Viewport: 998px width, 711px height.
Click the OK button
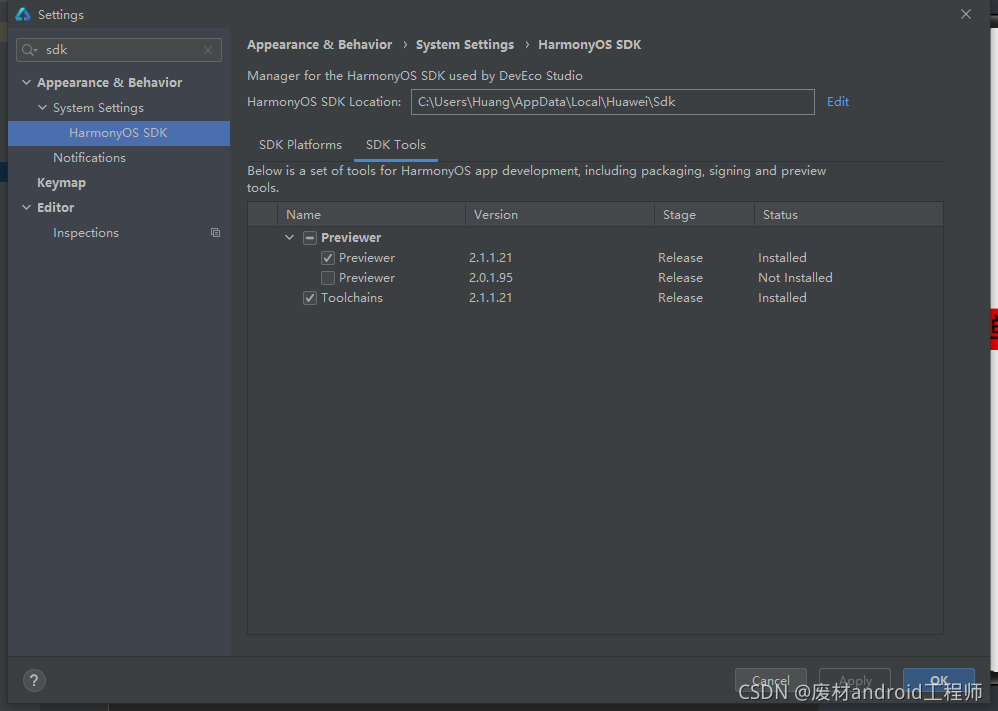click(939, 680)
